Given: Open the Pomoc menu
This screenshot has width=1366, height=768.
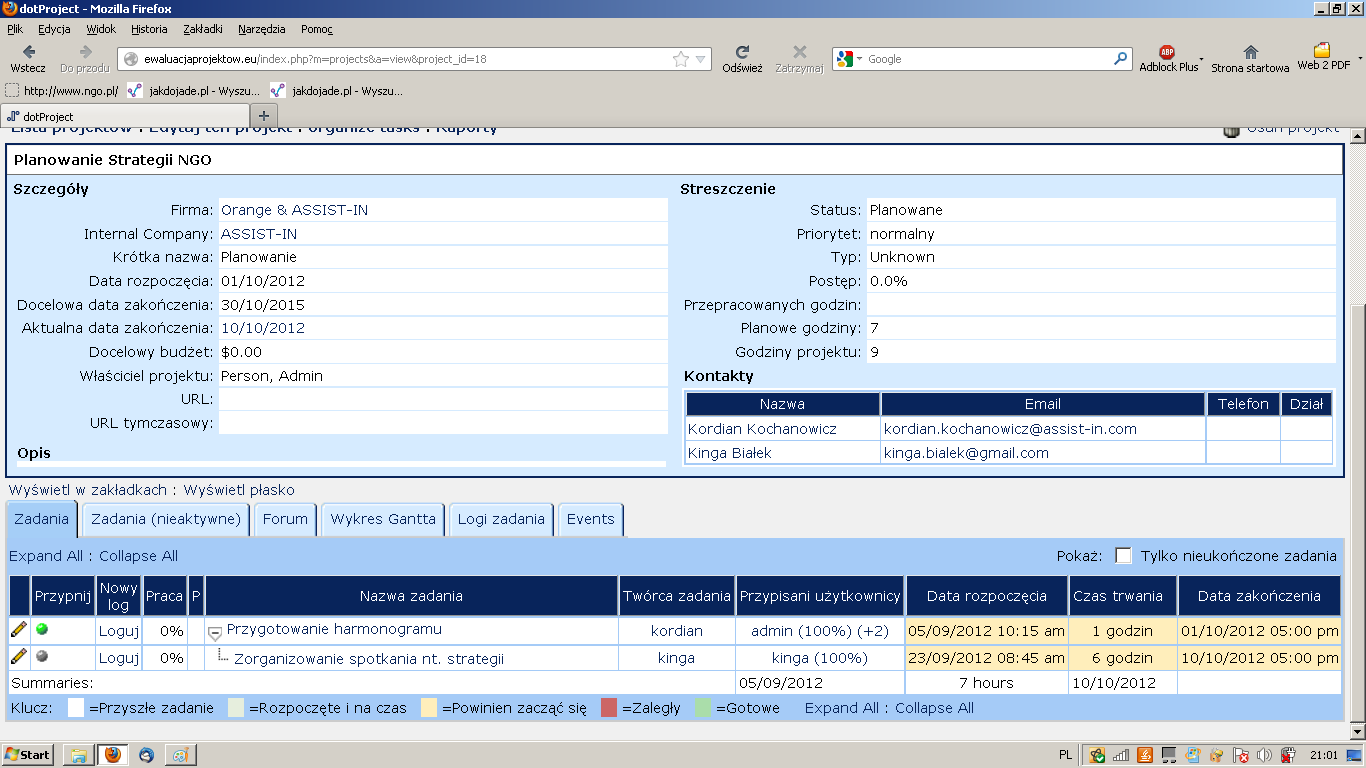Looking at the screenshot, I should click(317, 29).
